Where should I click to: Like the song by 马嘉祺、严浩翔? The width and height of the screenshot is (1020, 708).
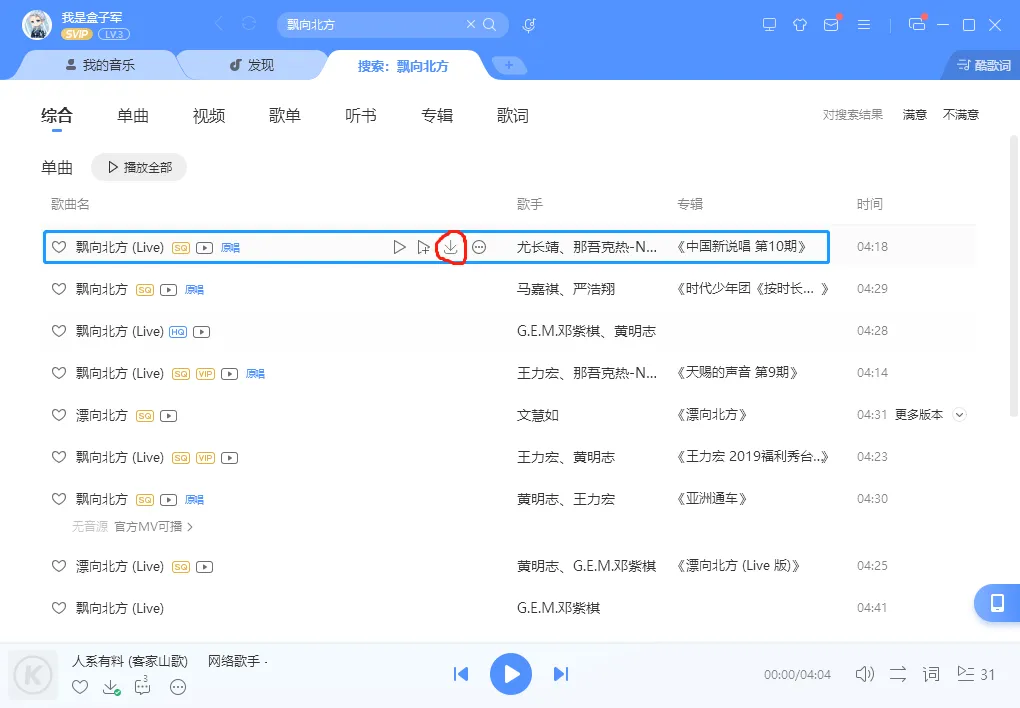coord(59,289)
